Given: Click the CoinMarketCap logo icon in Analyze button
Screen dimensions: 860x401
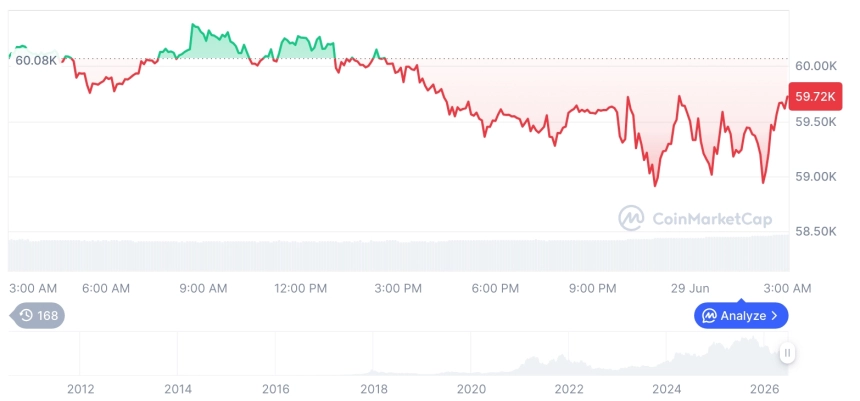Looking at the screenshot, I should point(710,316).
